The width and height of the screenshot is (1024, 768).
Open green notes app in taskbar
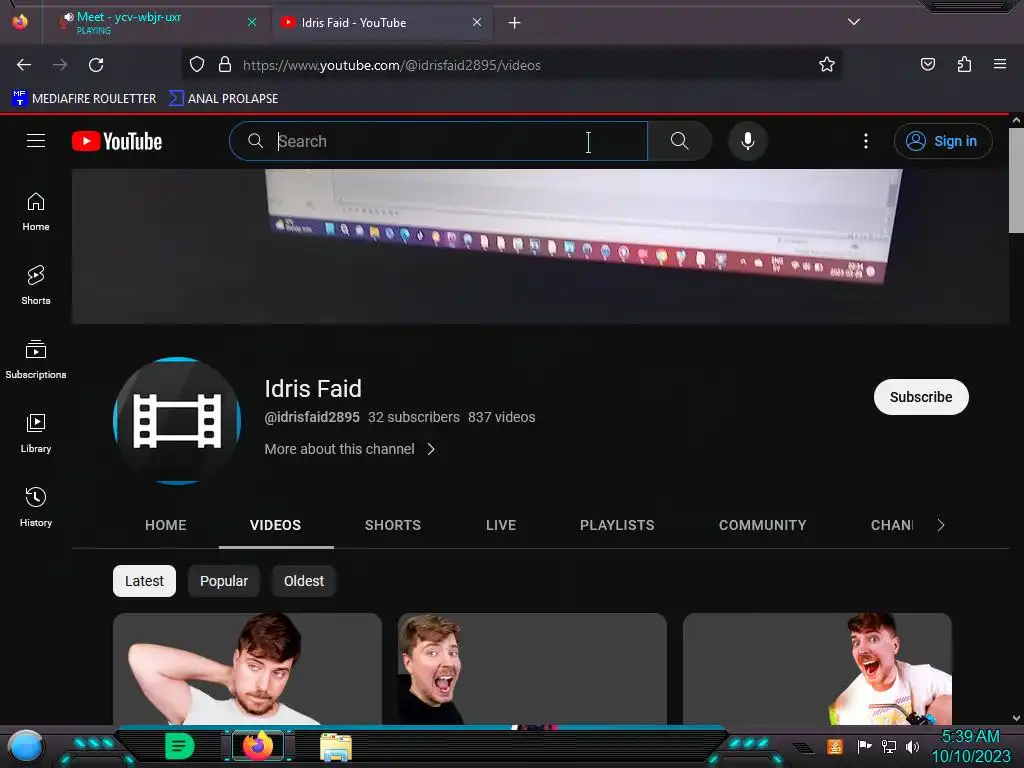point(180,746)
